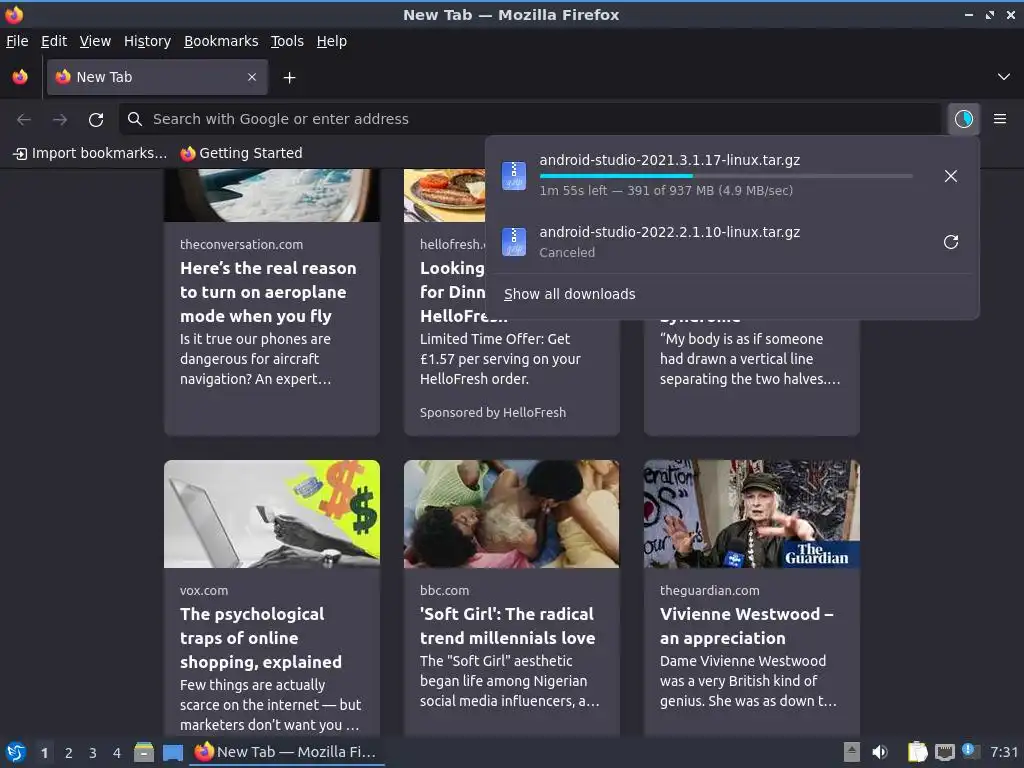The width and height of the screenshot is (1024, 768).
Task: Focus the search or enter address field
Action: [x=530, y=119]
